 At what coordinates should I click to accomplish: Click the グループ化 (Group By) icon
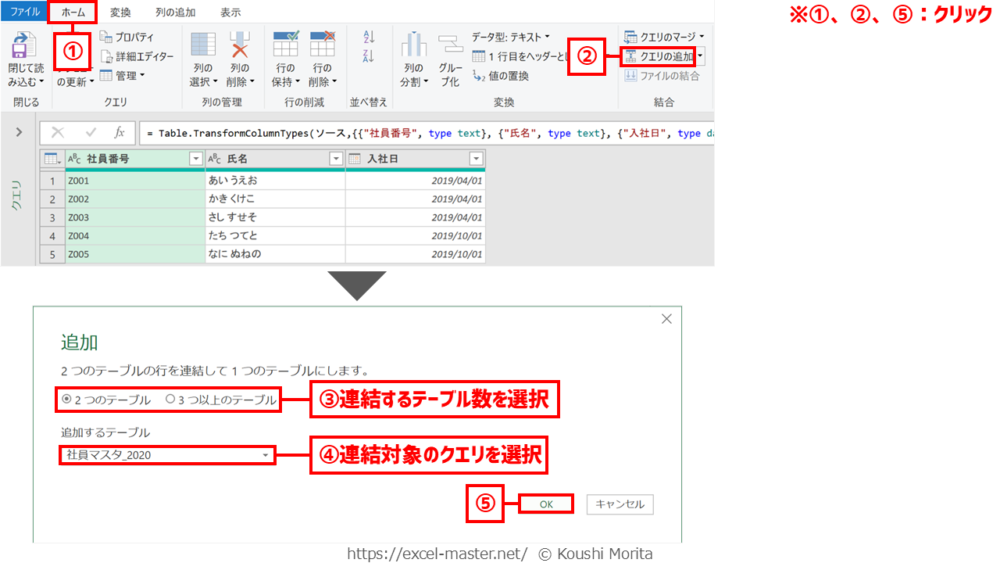coord(450,47)
